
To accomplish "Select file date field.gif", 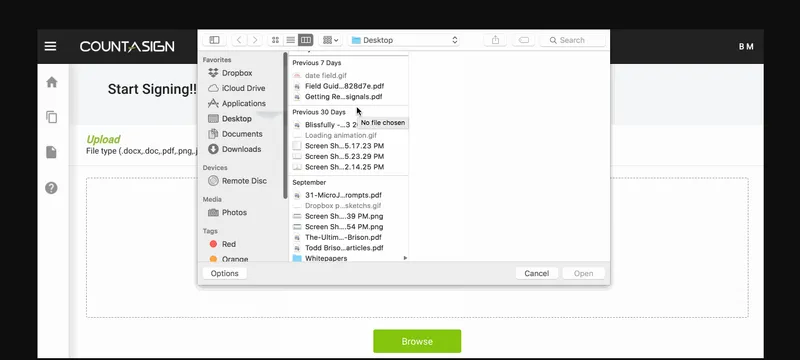I will 326,75.
